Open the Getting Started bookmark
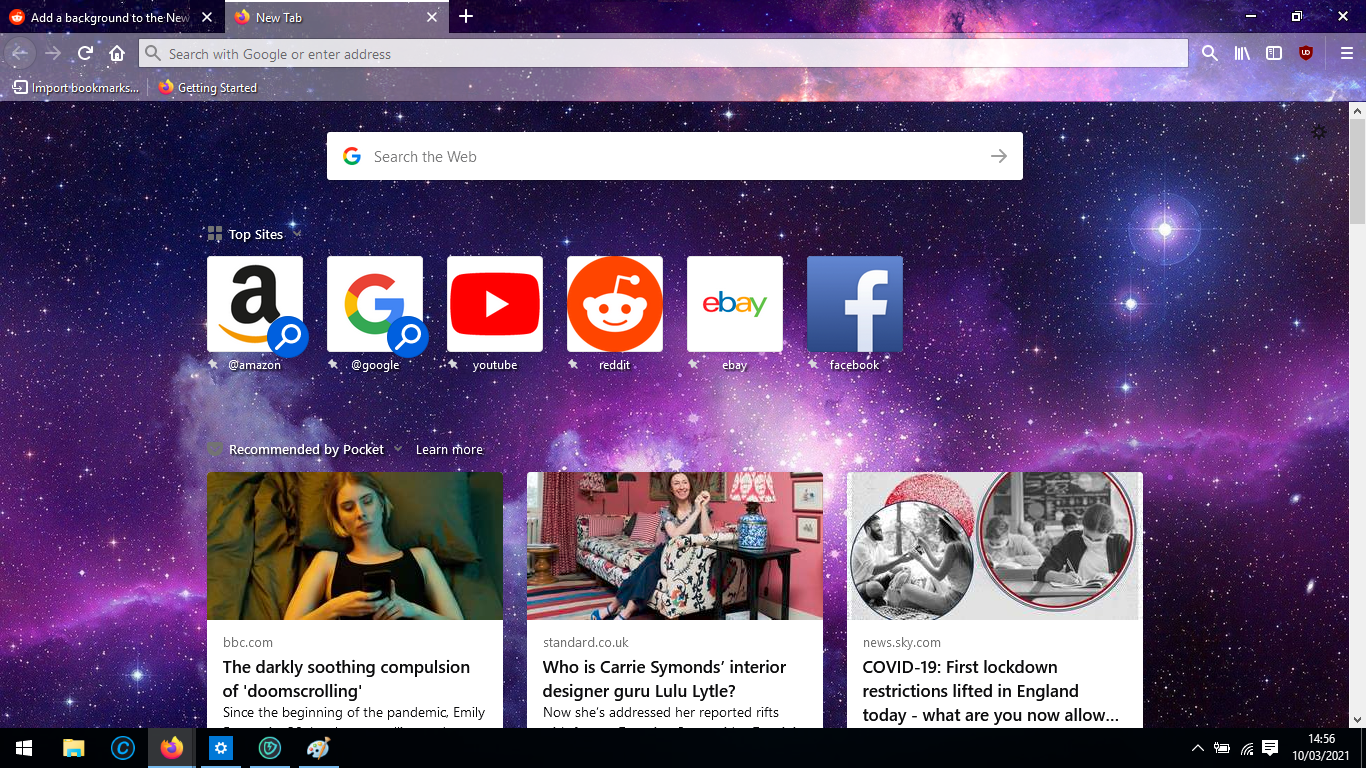The width and height of the screenshot is (1366, 768). click(208, 87)
